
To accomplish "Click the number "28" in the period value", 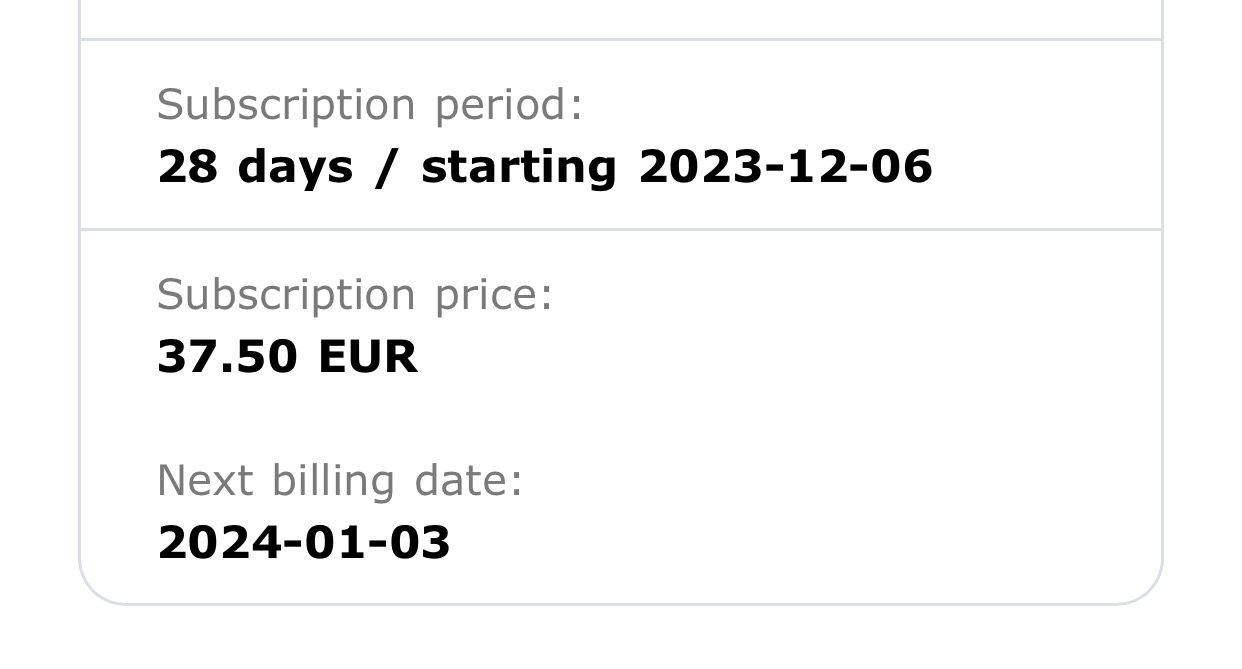I will coord(187,166).
